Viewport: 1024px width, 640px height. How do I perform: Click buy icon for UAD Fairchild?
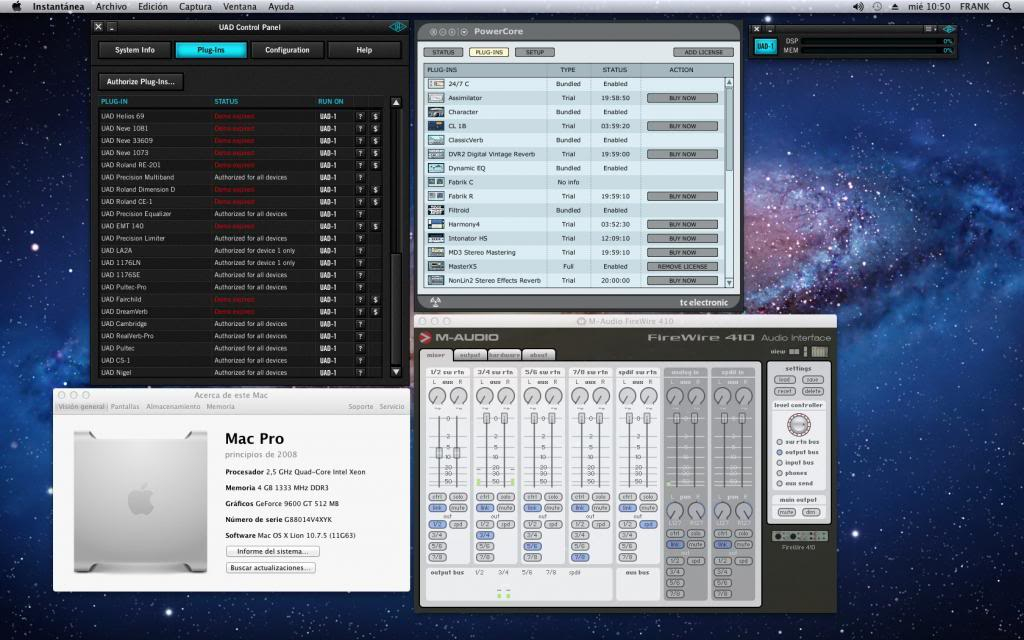click(x=375, y=300)
